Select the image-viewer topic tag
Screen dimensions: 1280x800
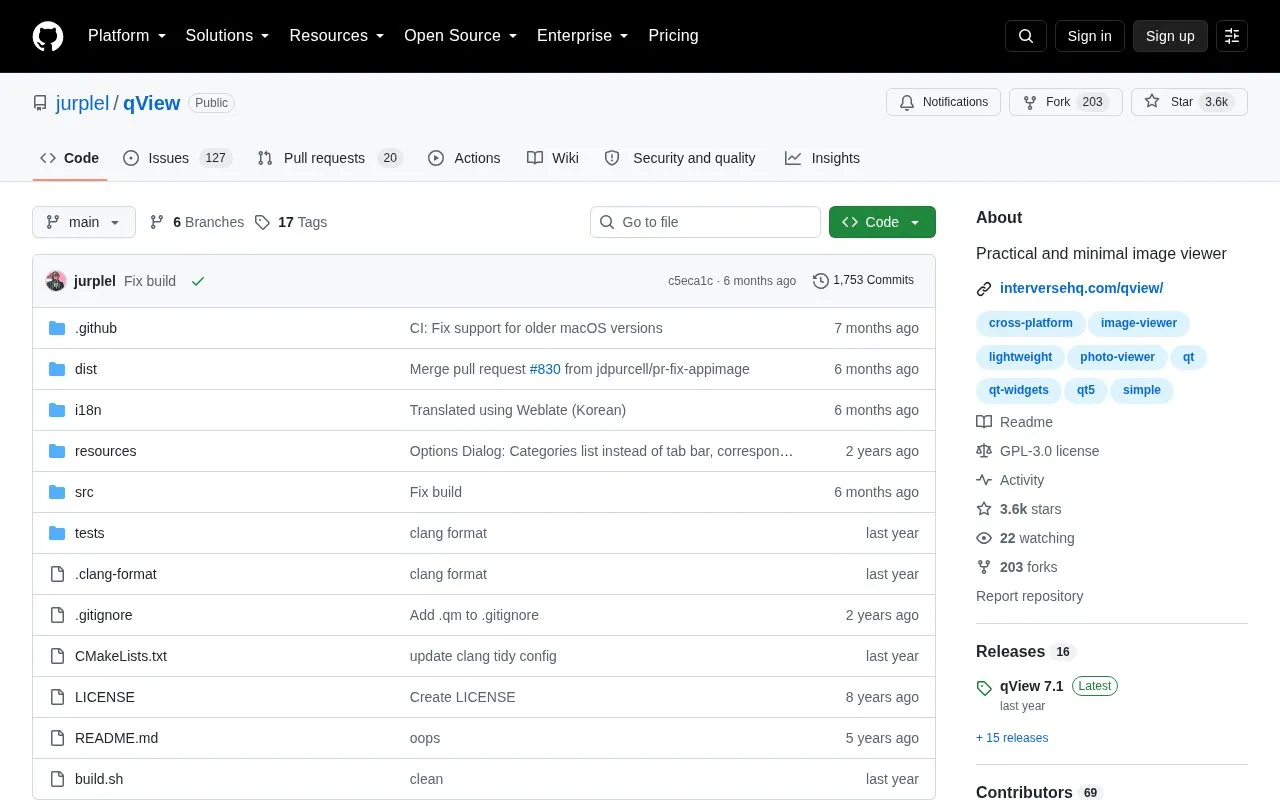pos(1139,323)
